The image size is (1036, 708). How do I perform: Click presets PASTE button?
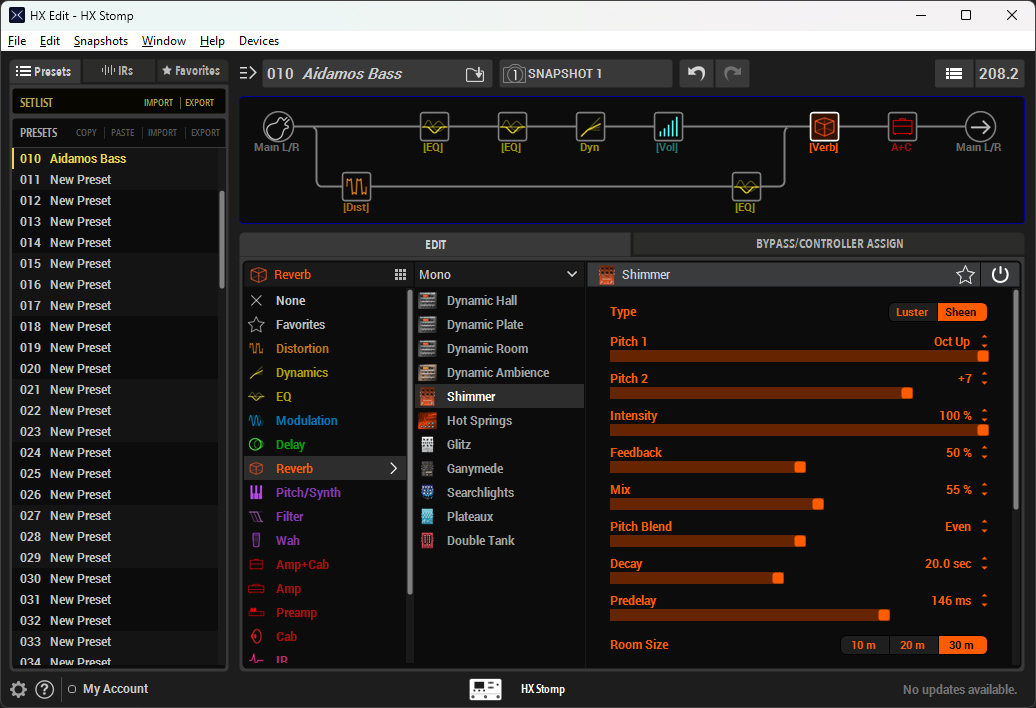[x=123, y=133]
